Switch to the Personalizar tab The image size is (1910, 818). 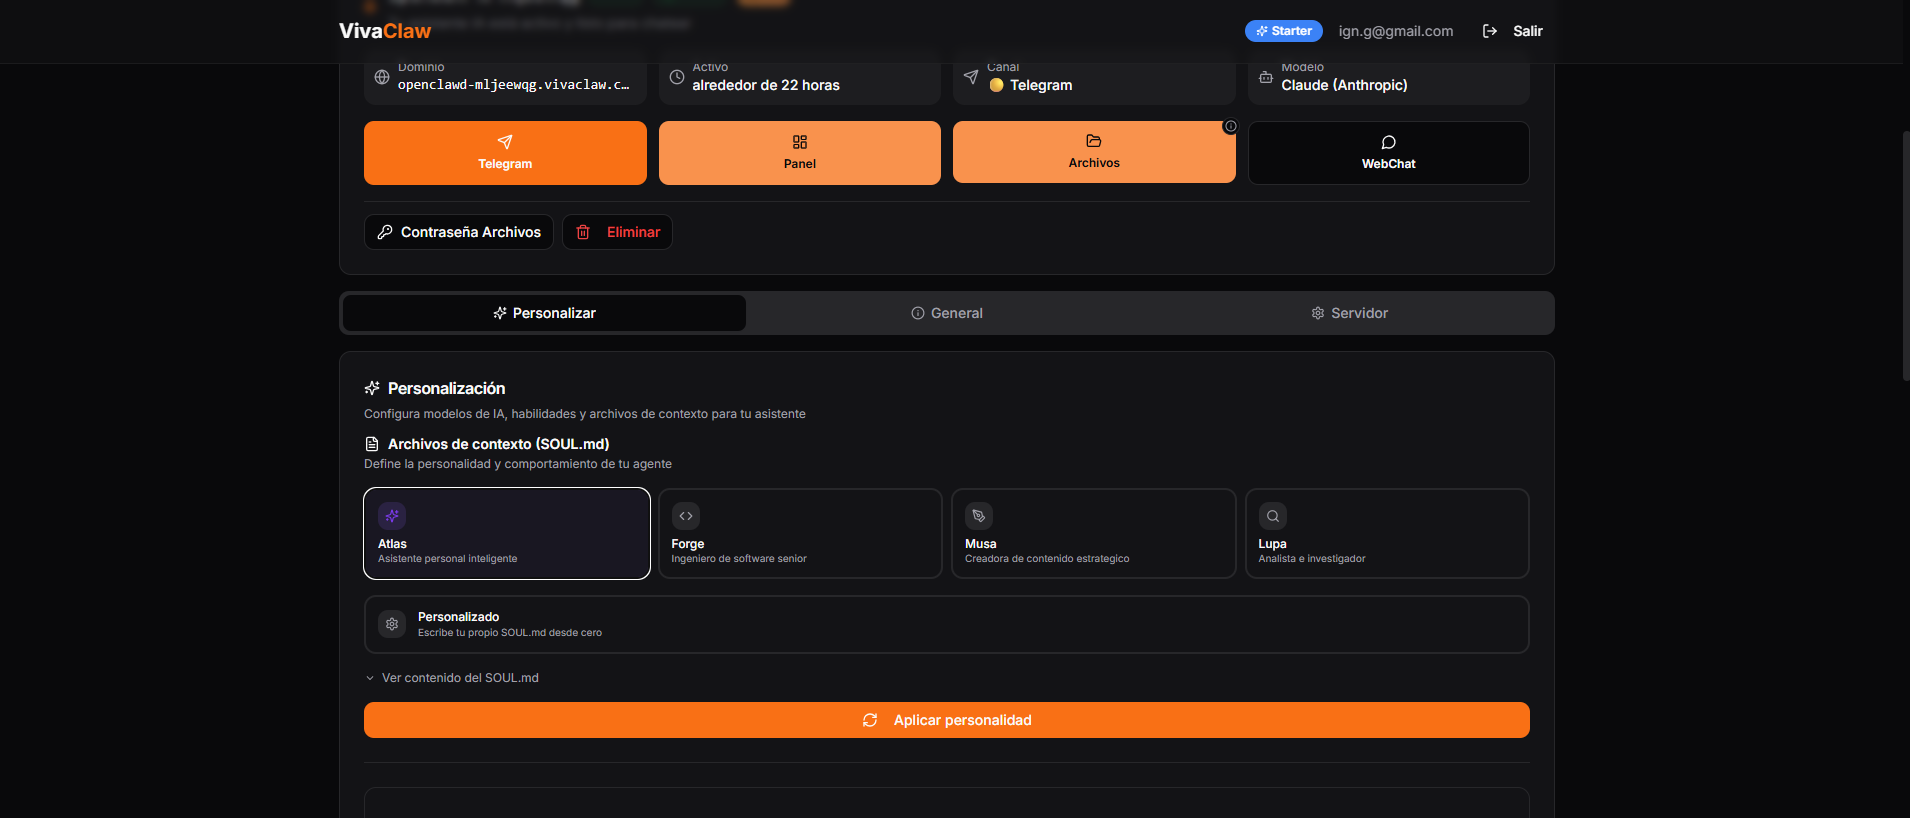[544, 313]
